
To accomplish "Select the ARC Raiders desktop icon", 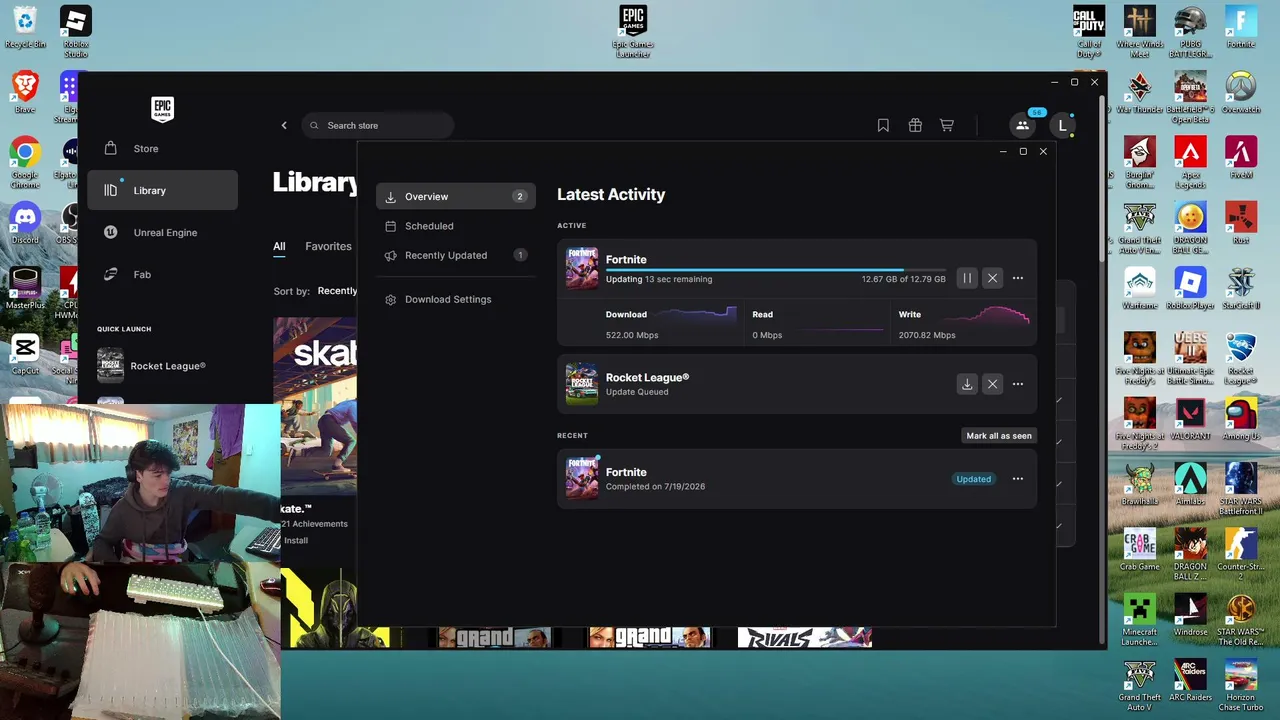I will (1190, 681).
